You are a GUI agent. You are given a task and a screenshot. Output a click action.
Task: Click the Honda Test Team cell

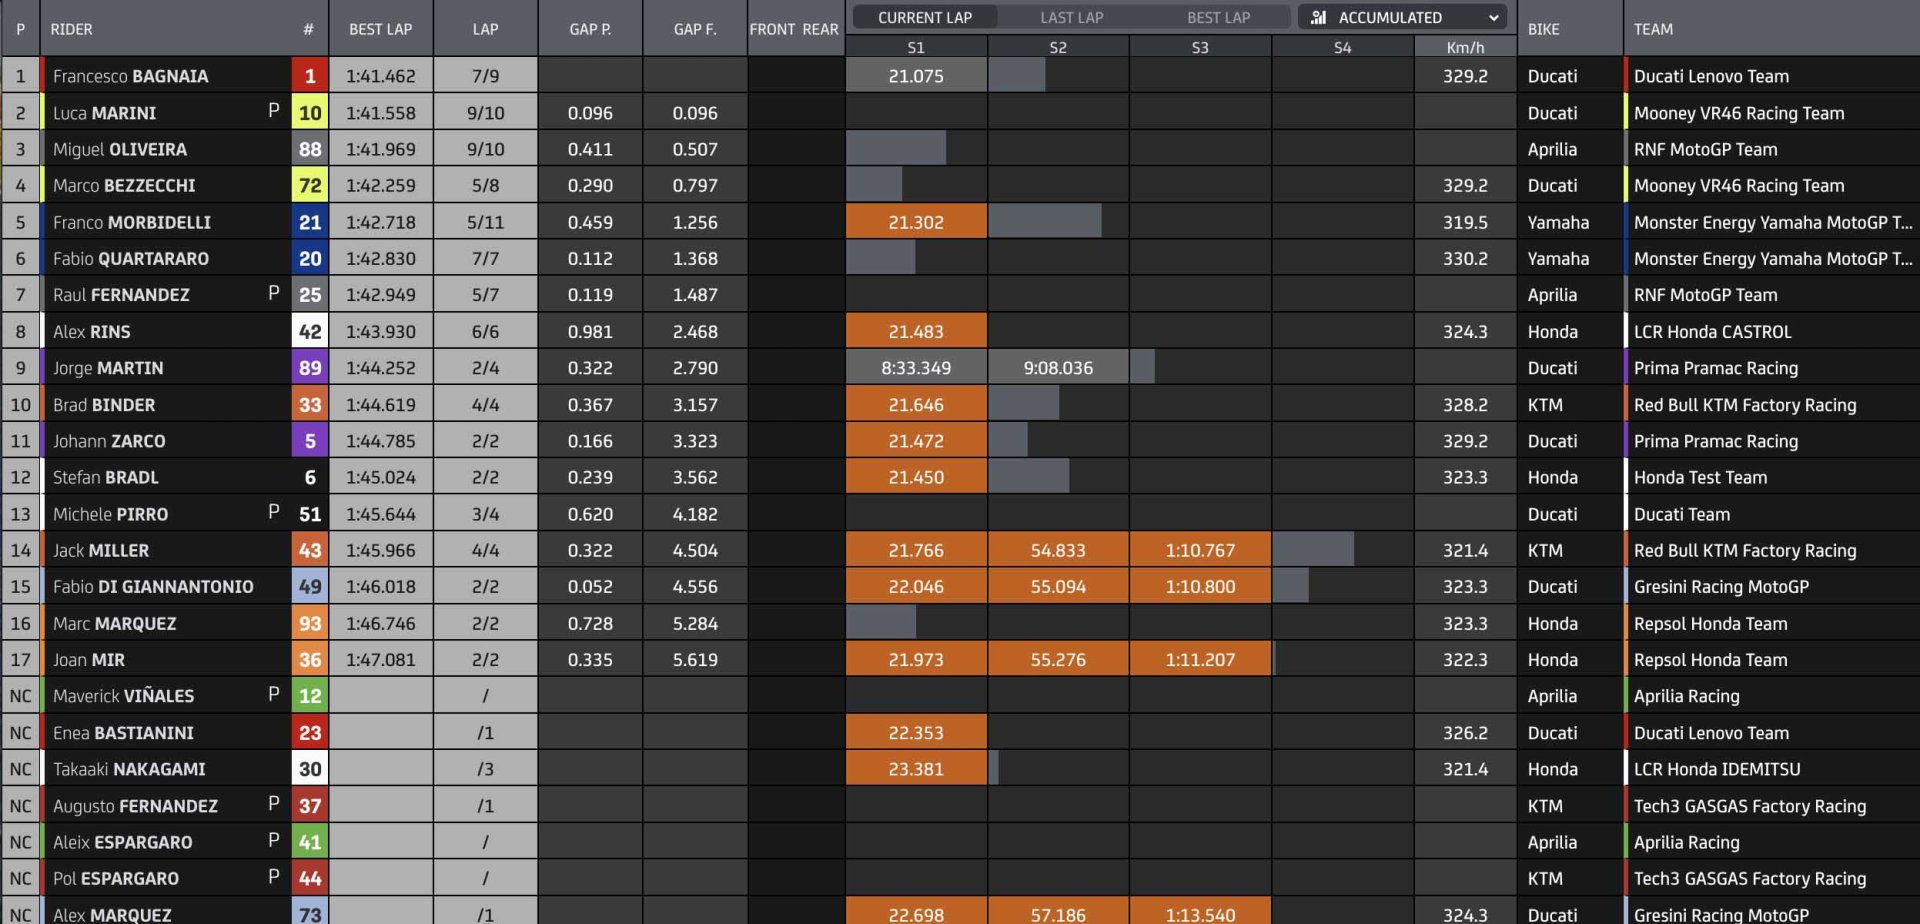click(x=1700, y=477)
